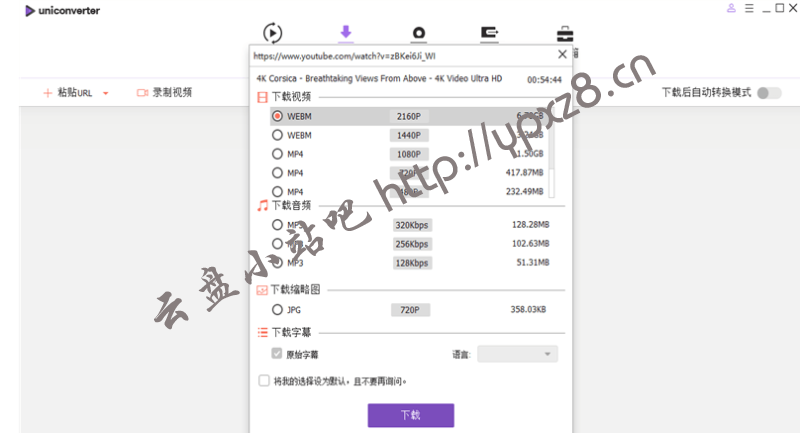Click the 51.31MB file size
This screenshot has width=800, height=433.
tap(533, 262)
